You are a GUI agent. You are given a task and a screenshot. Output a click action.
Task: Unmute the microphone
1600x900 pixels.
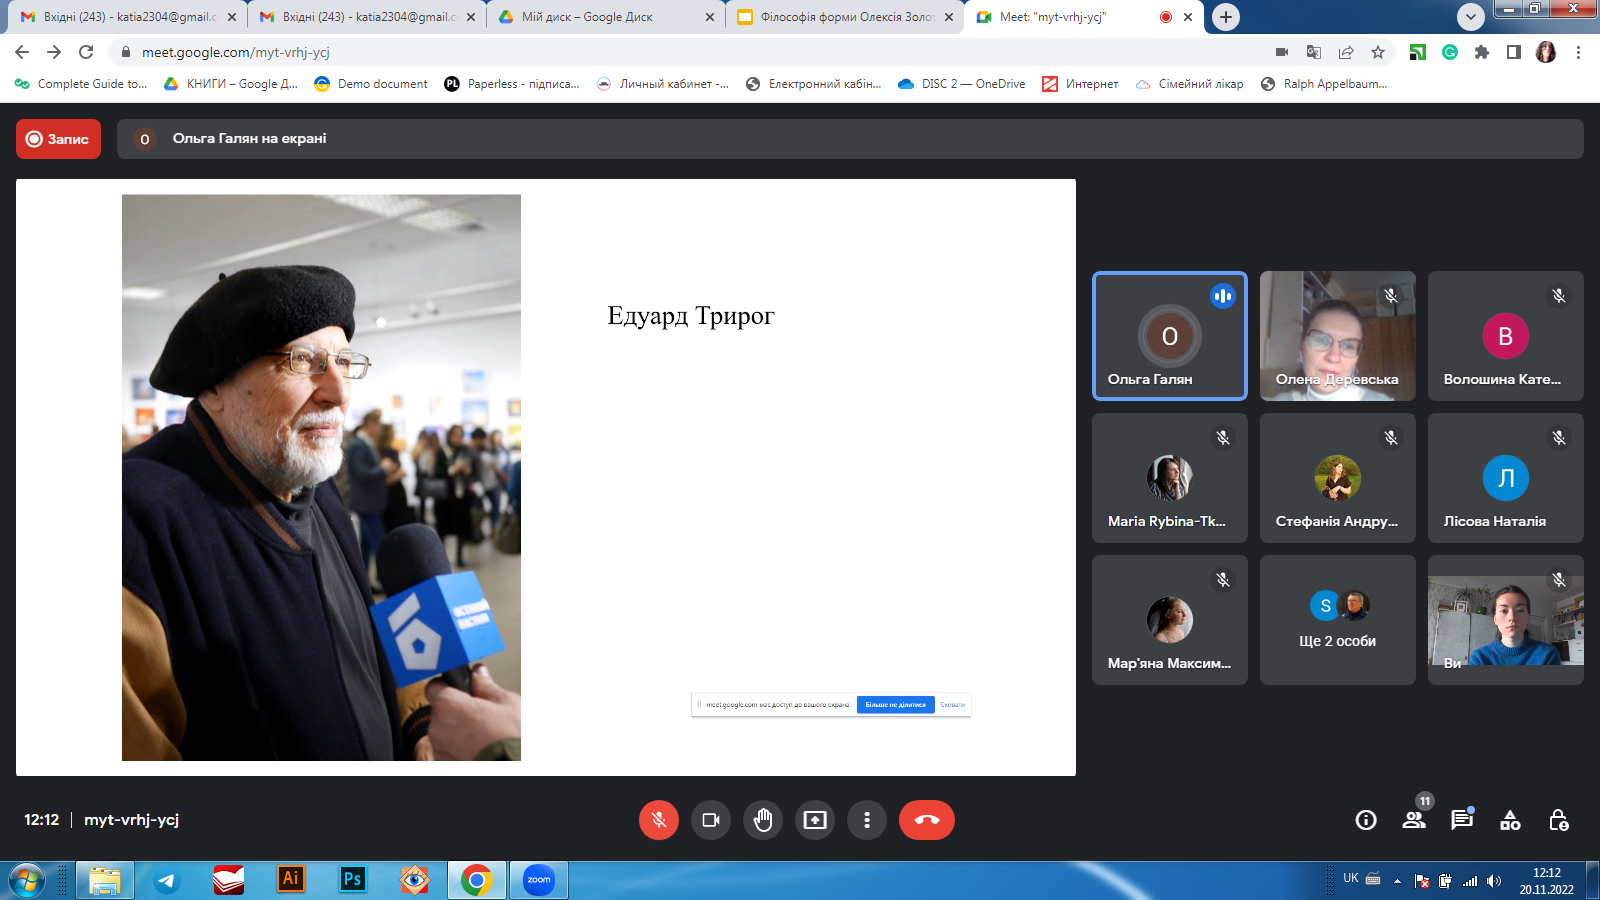[x=659, y=820]
